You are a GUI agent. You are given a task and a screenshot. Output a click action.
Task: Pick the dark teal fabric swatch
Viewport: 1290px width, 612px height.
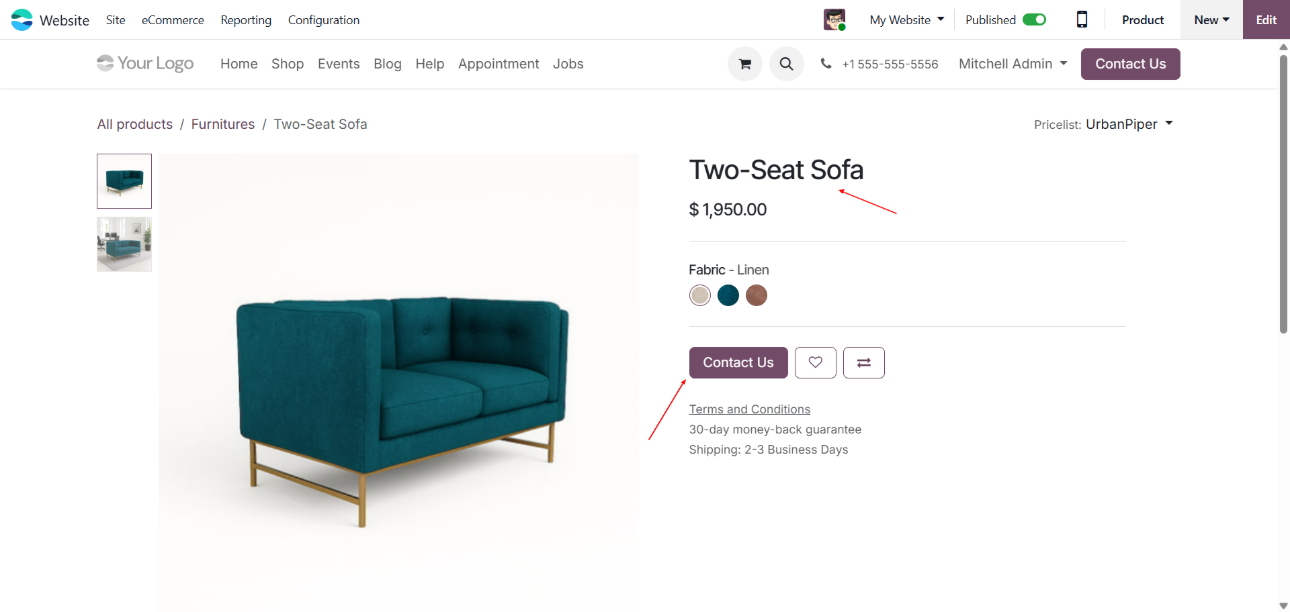point(728,295)
